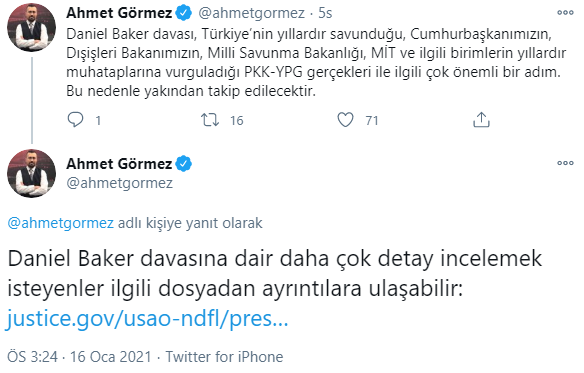This screenshot has width=584, height=373.
Task: Open the first tweet's three-dot more menu
Action: [565, 13]
